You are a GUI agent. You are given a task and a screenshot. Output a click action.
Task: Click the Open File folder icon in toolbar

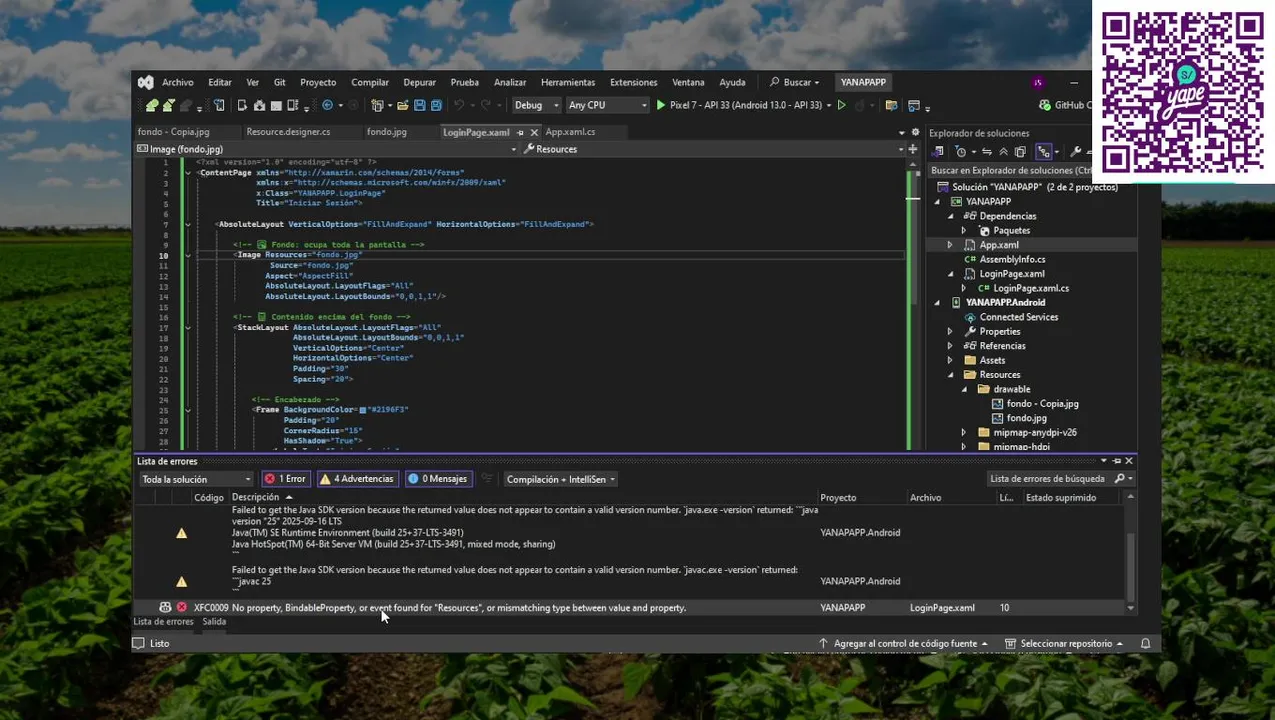click(402, 105)
